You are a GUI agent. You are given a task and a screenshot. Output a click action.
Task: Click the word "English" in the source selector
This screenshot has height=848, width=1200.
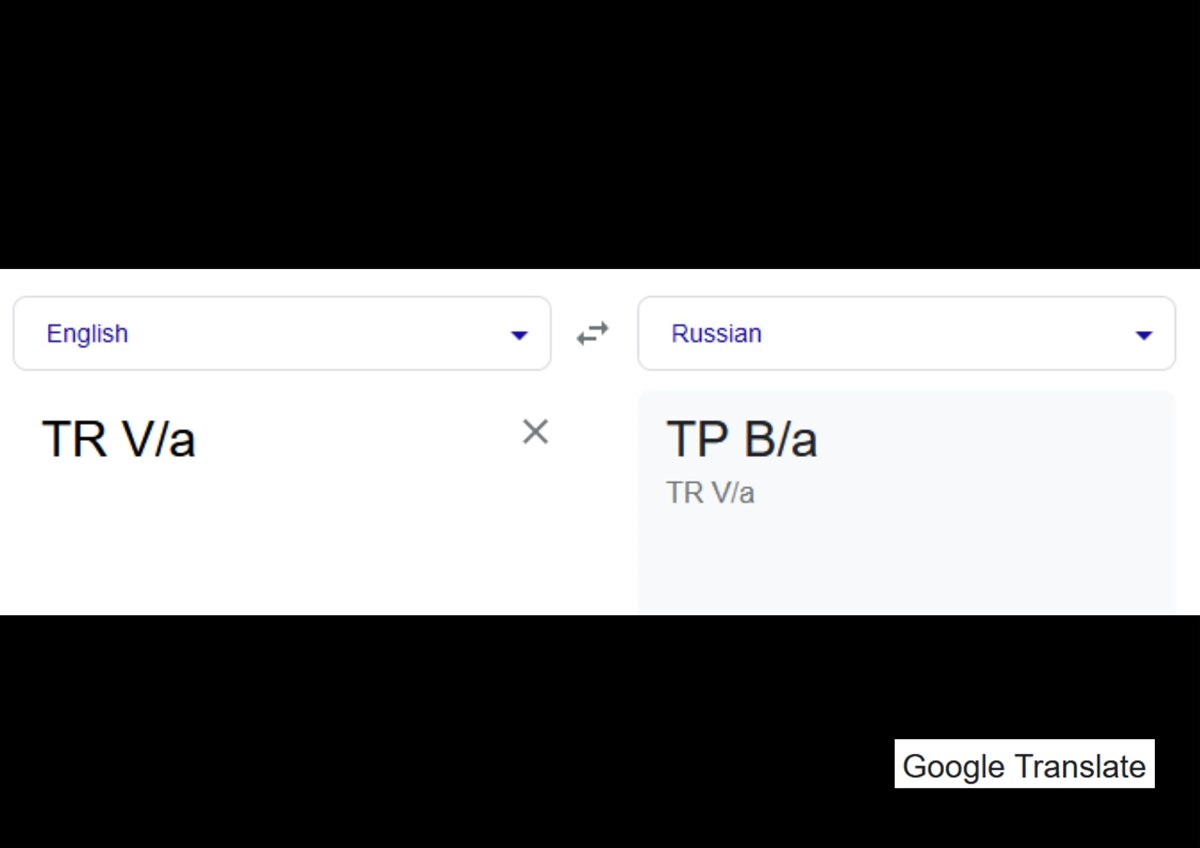point(87,334)
